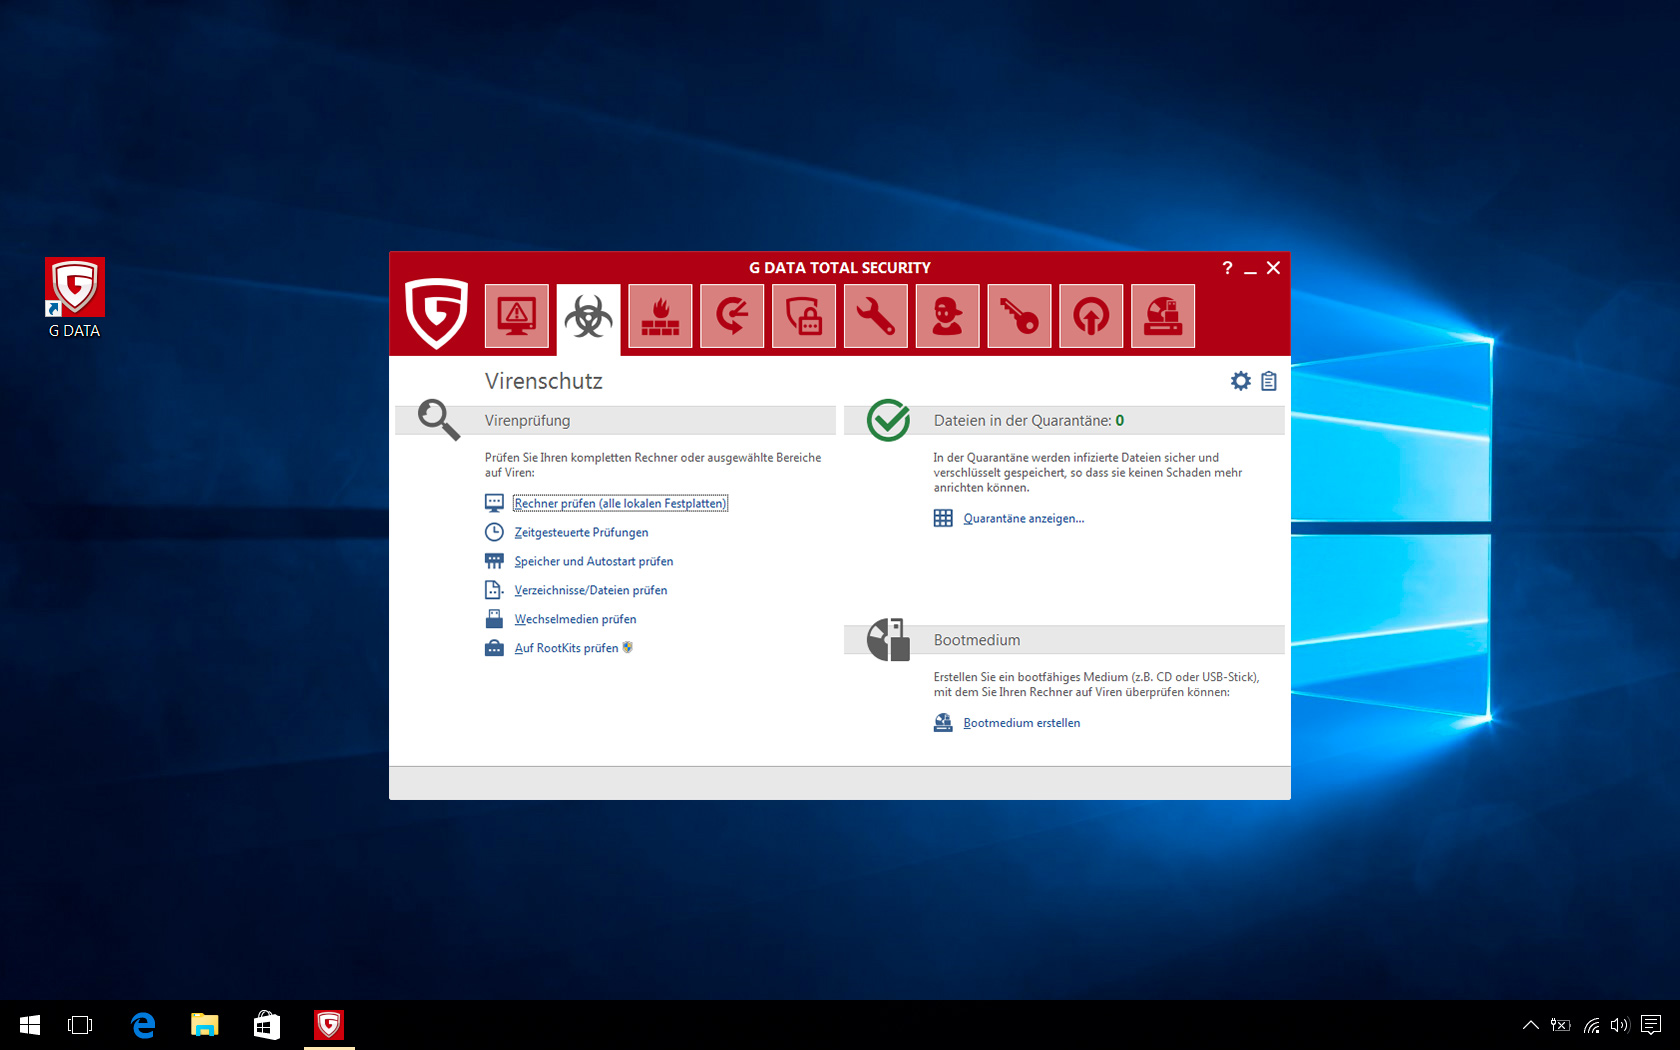Open Virenschutz settings gear
The width and height of the screenshot is (1680, 1050).
click(1241, 381)
